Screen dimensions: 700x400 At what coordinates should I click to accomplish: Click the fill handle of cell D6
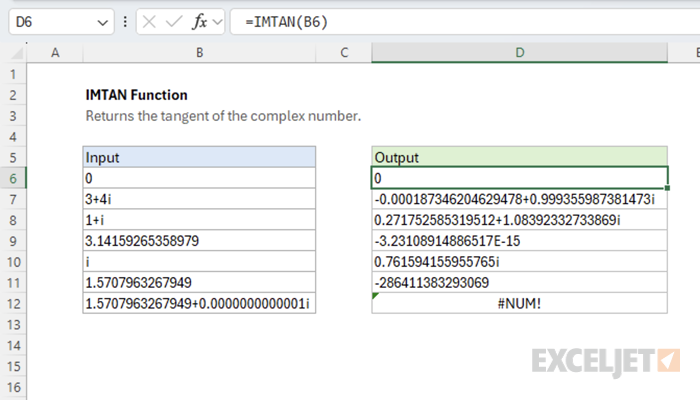click(x=667, y=188)
